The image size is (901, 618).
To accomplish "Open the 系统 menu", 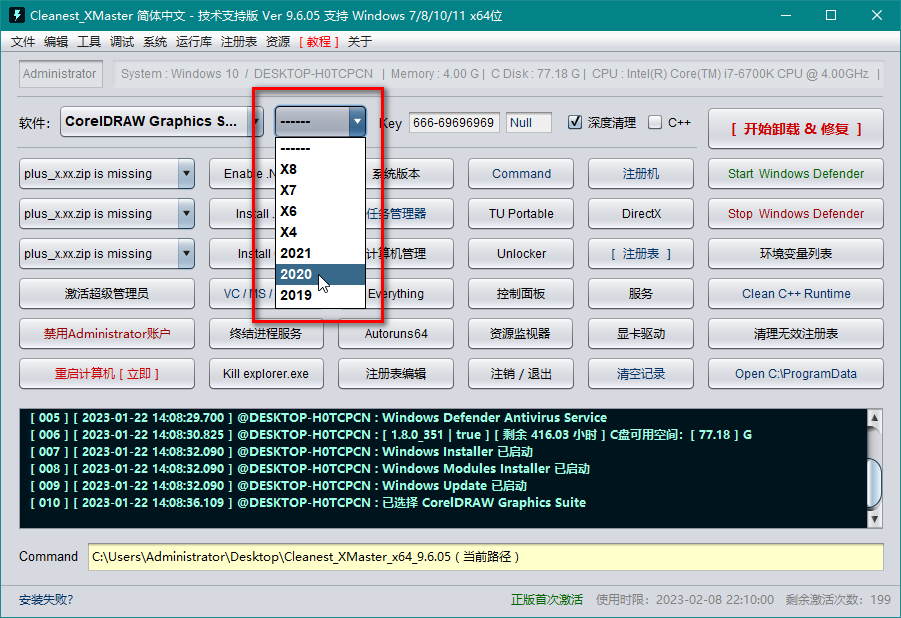I will coord(155,41).
